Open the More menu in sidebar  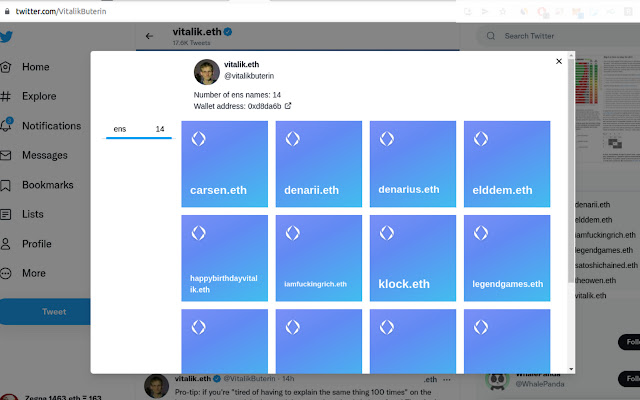[34, 273]
